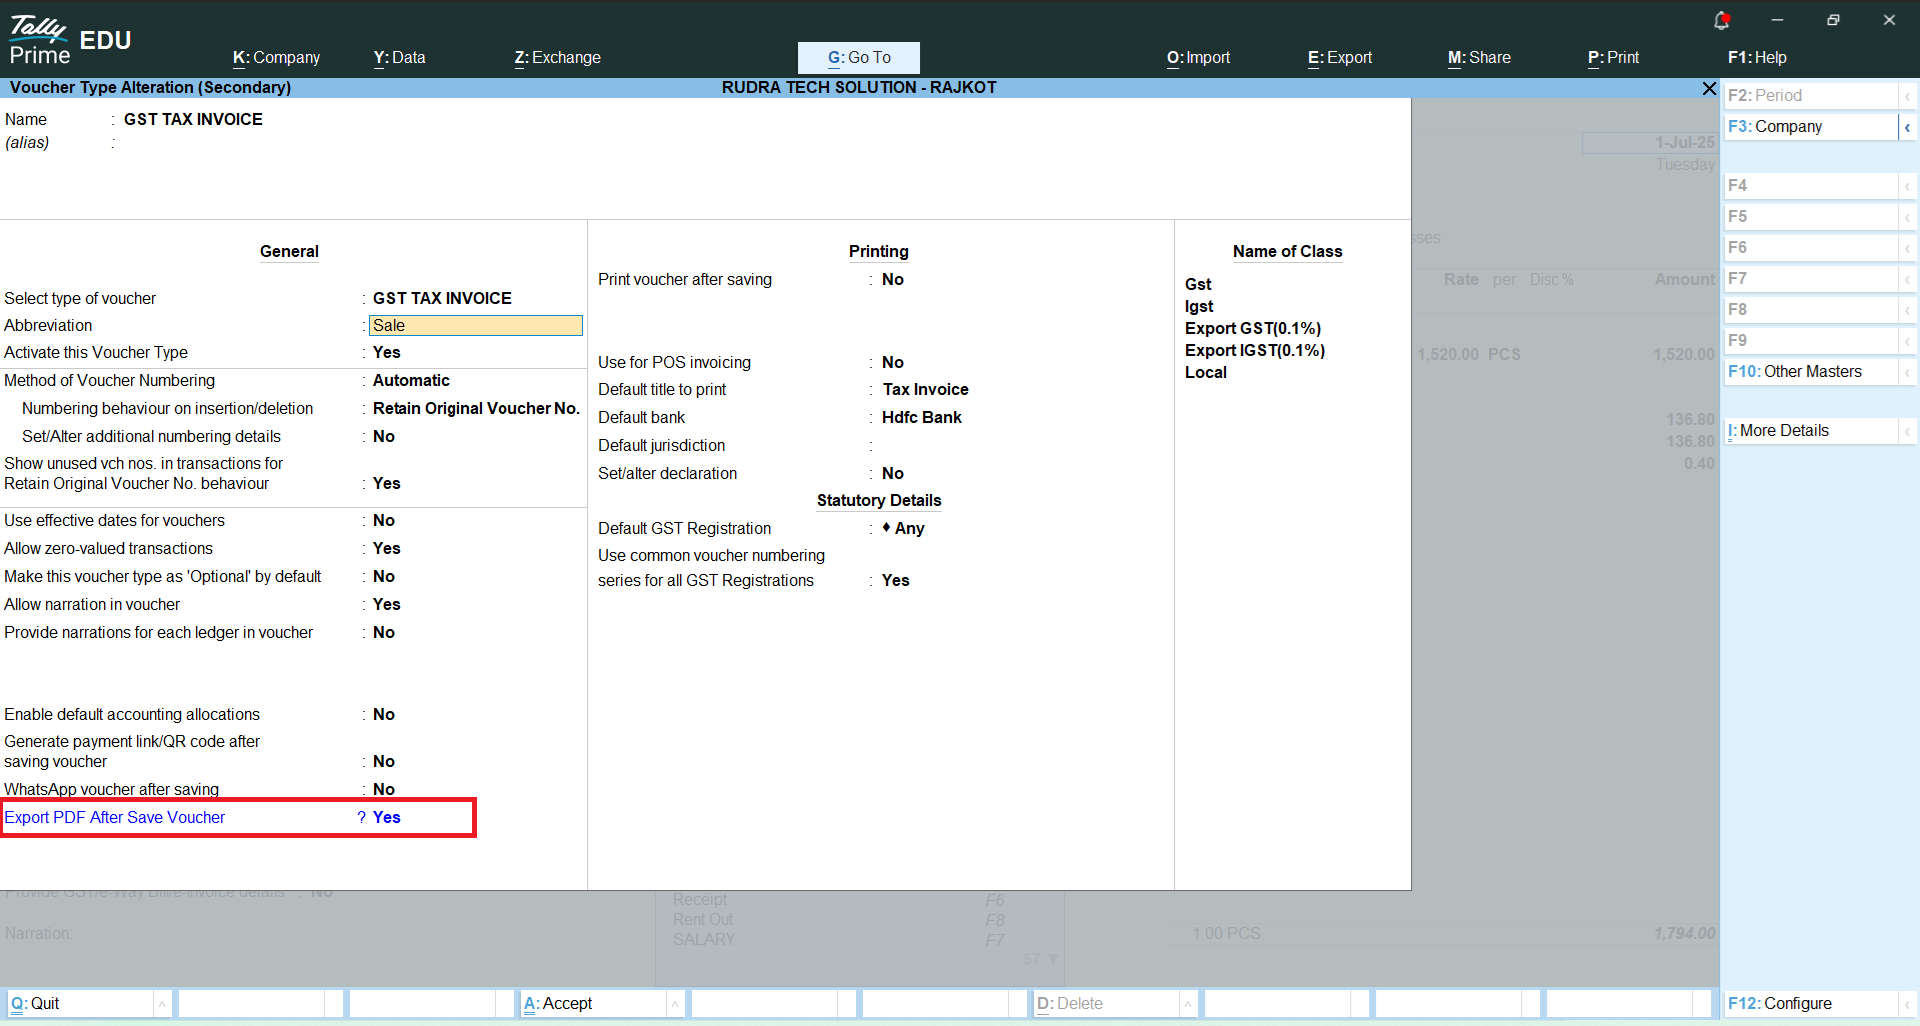Click the caret next to Accept button
Image resolution: width=1920 pixels, height=1026 pixels.
[x=675, y=1004]
